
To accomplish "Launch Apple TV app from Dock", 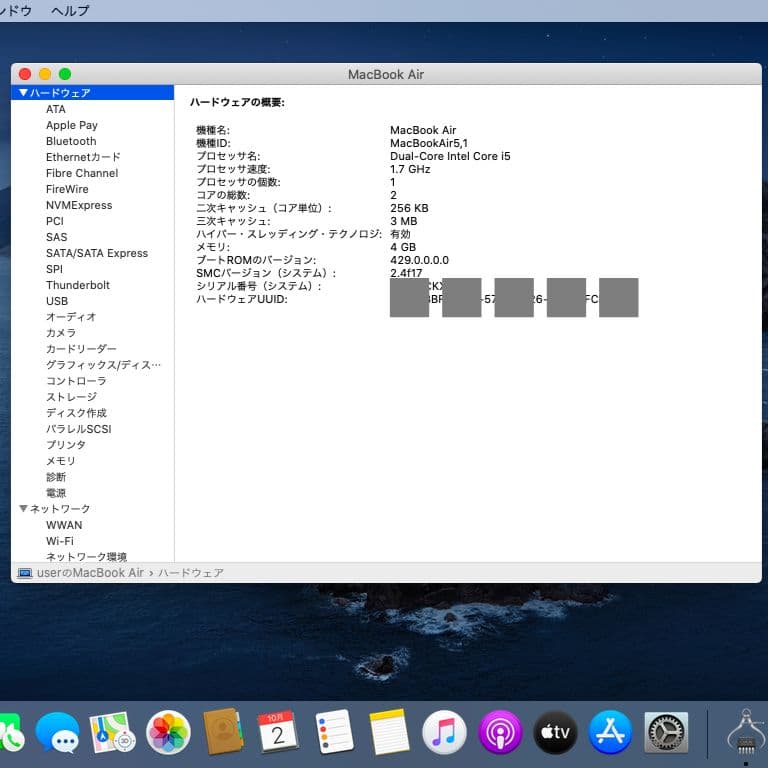I will click(x=555, y=732).
